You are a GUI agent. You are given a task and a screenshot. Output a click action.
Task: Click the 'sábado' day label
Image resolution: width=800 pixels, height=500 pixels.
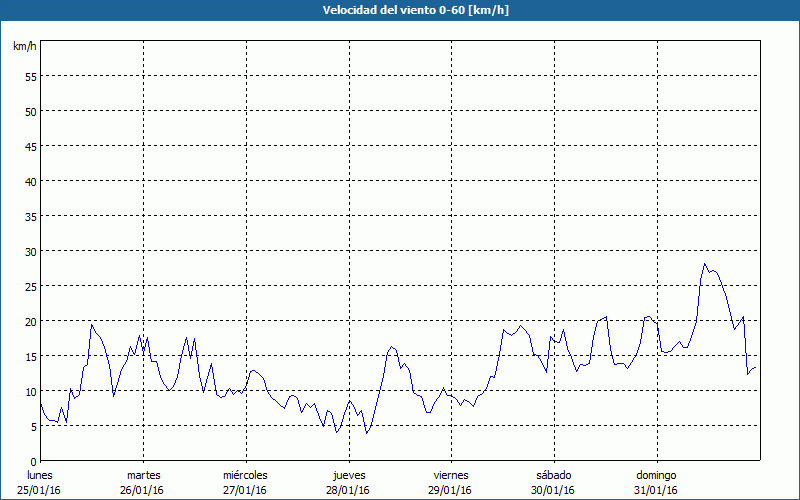pyautogui.click(x=553, y=475)
